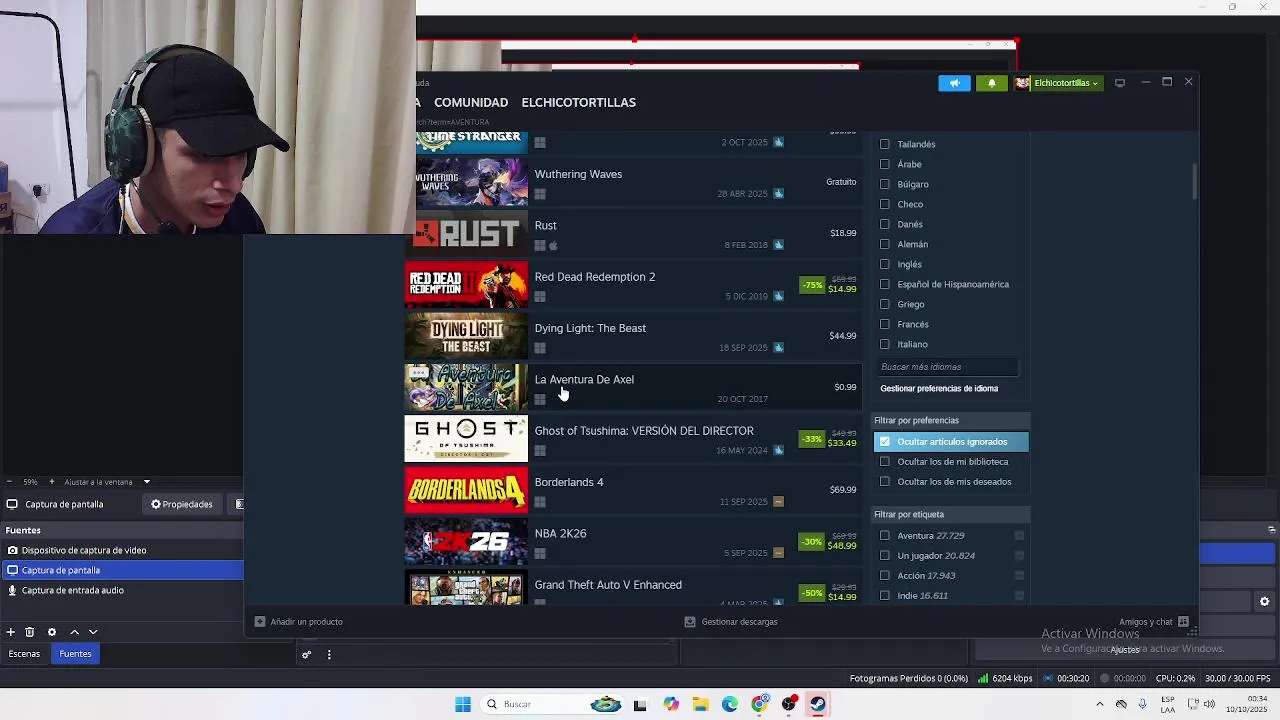The height and width of the screenshot is (720, 1280).
Task: Check the Aventura tag filter
Action: tap(884, 535)
